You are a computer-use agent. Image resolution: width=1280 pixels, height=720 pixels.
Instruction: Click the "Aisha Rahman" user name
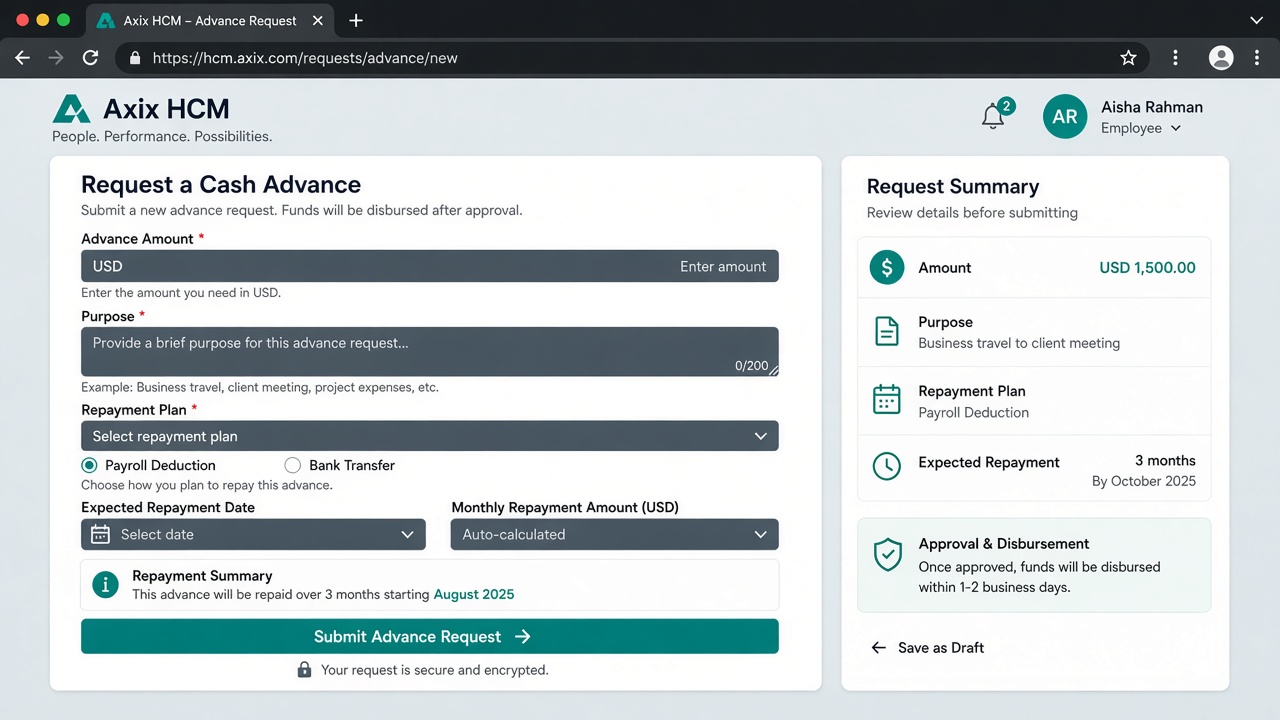[x=1152, y=107]
